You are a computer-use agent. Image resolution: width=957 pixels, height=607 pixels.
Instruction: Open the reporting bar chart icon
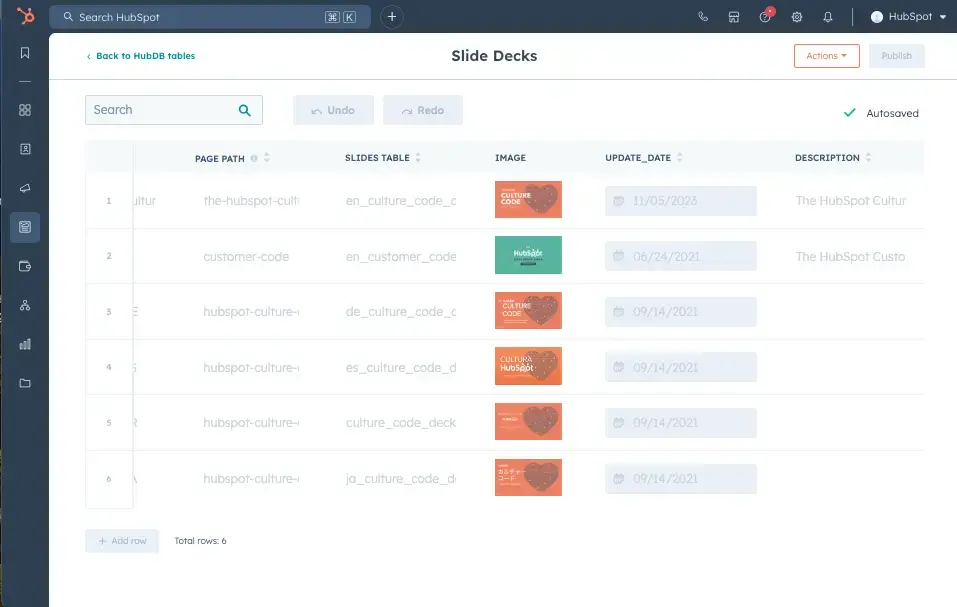[25, 344]
